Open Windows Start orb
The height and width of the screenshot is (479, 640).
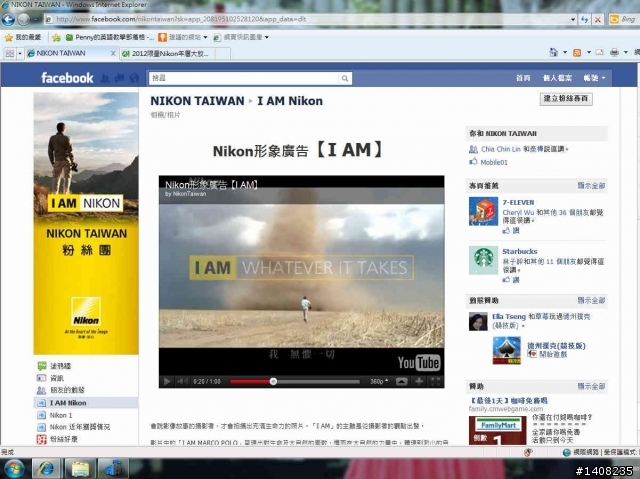click(14, 468)
